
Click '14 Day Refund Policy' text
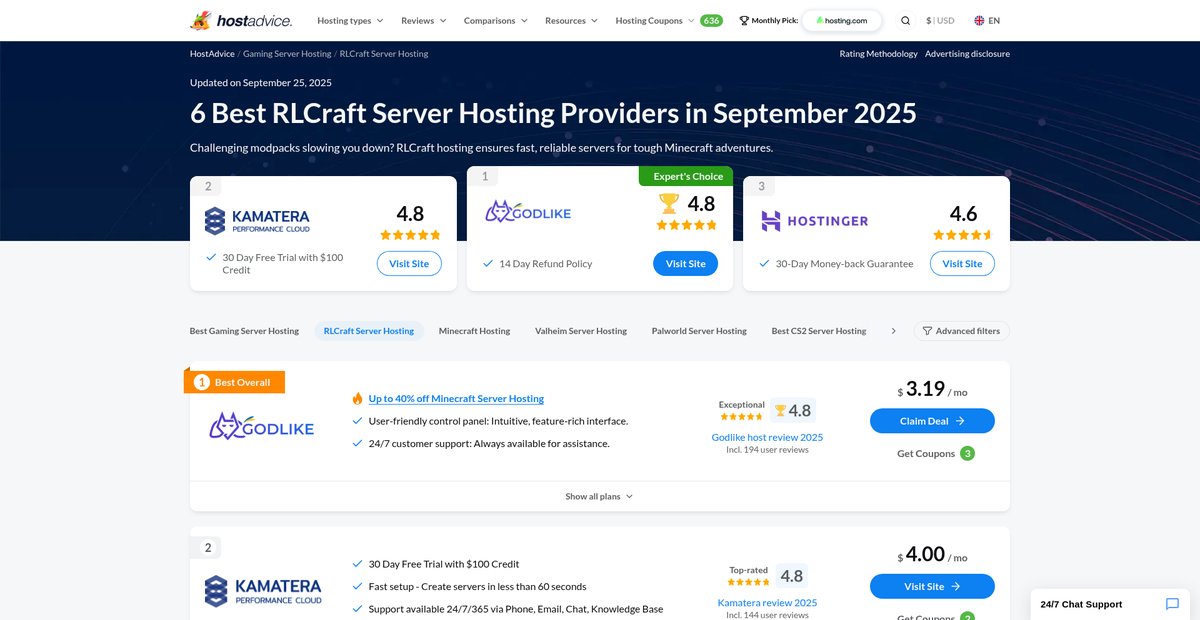coord(545,264)
